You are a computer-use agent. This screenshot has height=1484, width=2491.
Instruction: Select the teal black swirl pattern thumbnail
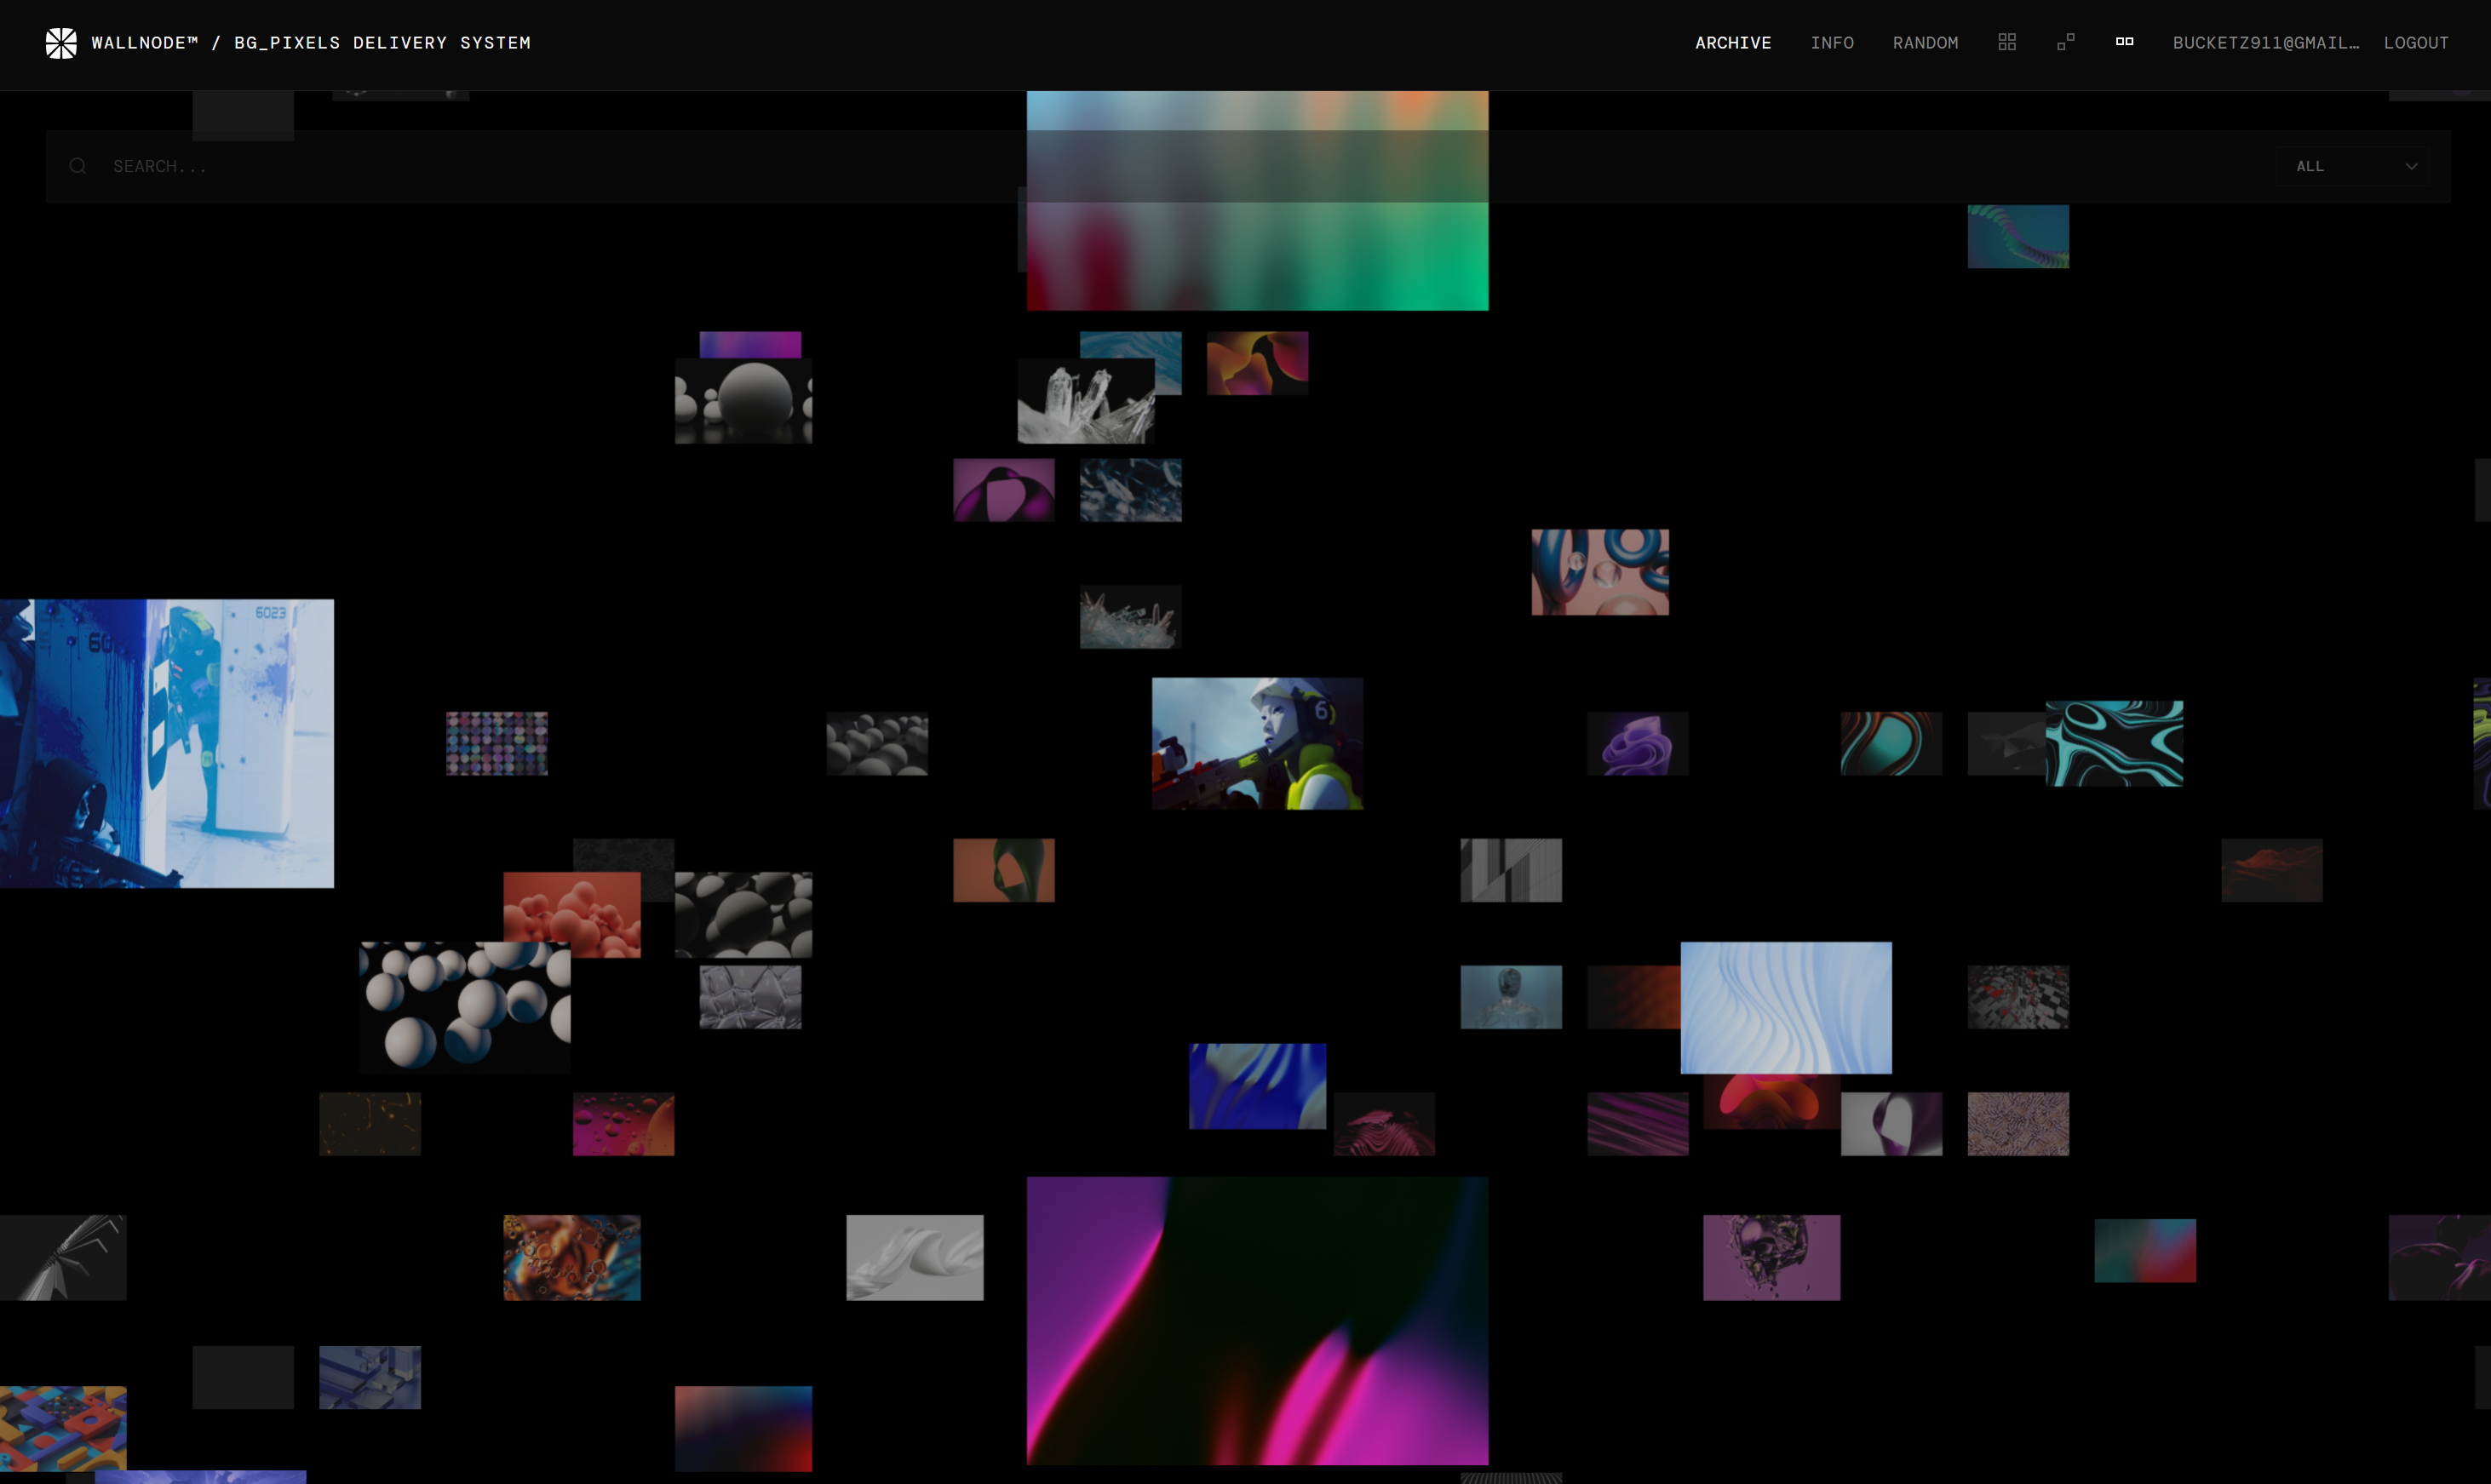point(2114,743)
